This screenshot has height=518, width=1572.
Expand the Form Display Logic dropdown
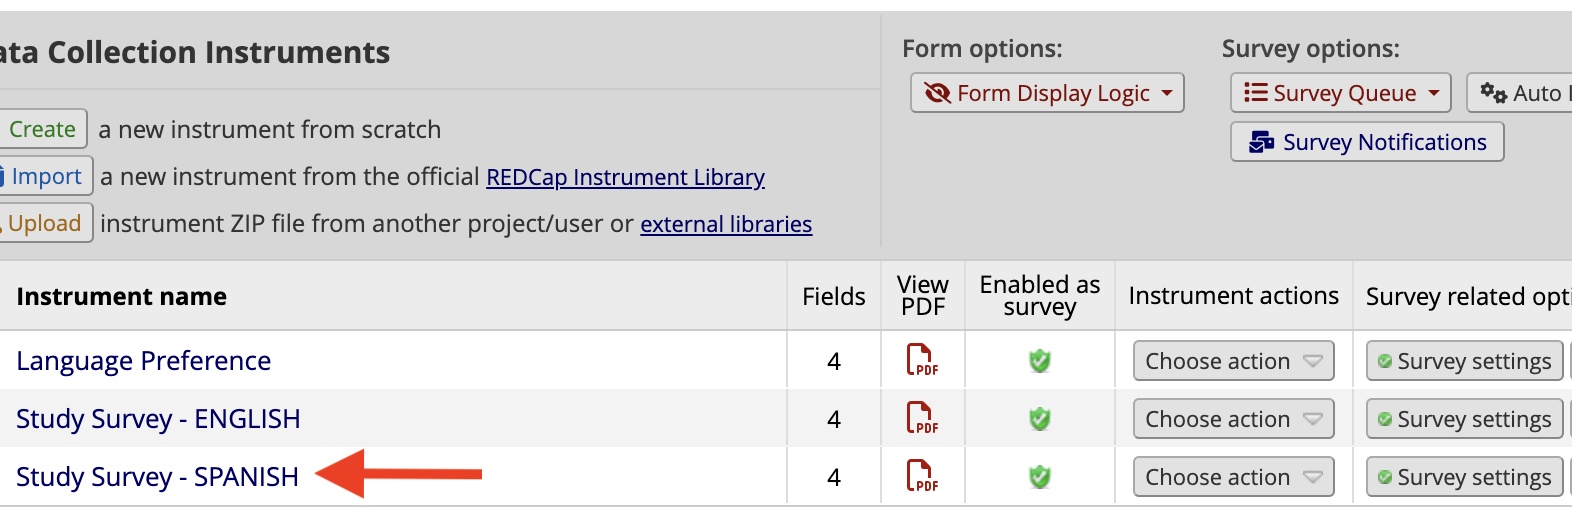[x=1048, y=93]
